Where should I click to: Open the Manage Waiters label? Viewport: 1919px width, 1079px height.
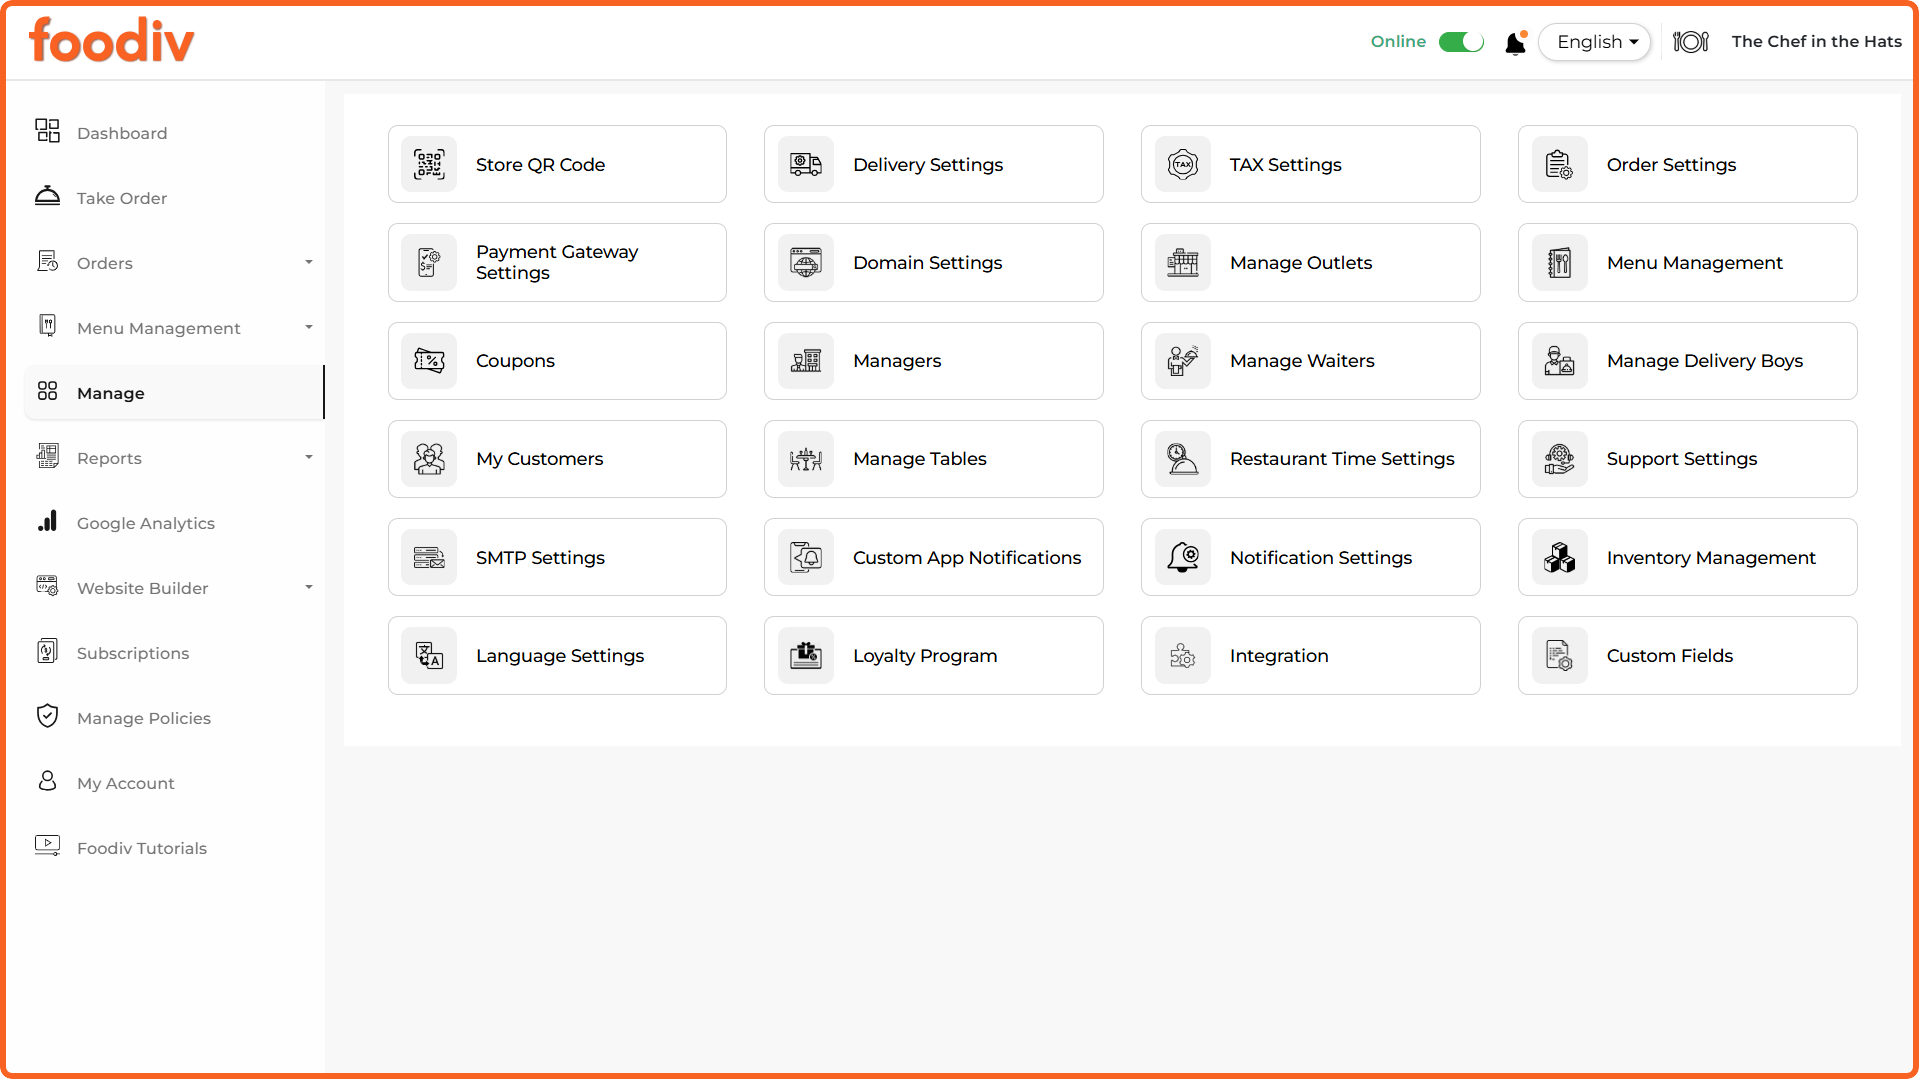(x=1302, y=361)
